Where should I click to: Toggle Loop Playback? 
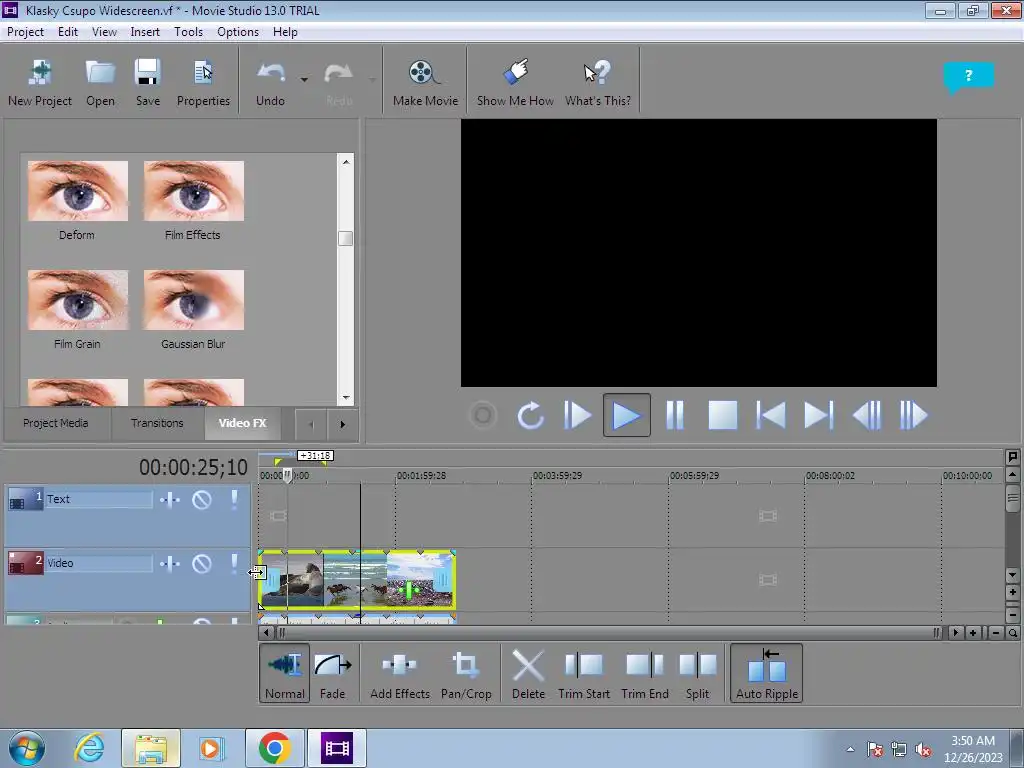click(530, 415)
